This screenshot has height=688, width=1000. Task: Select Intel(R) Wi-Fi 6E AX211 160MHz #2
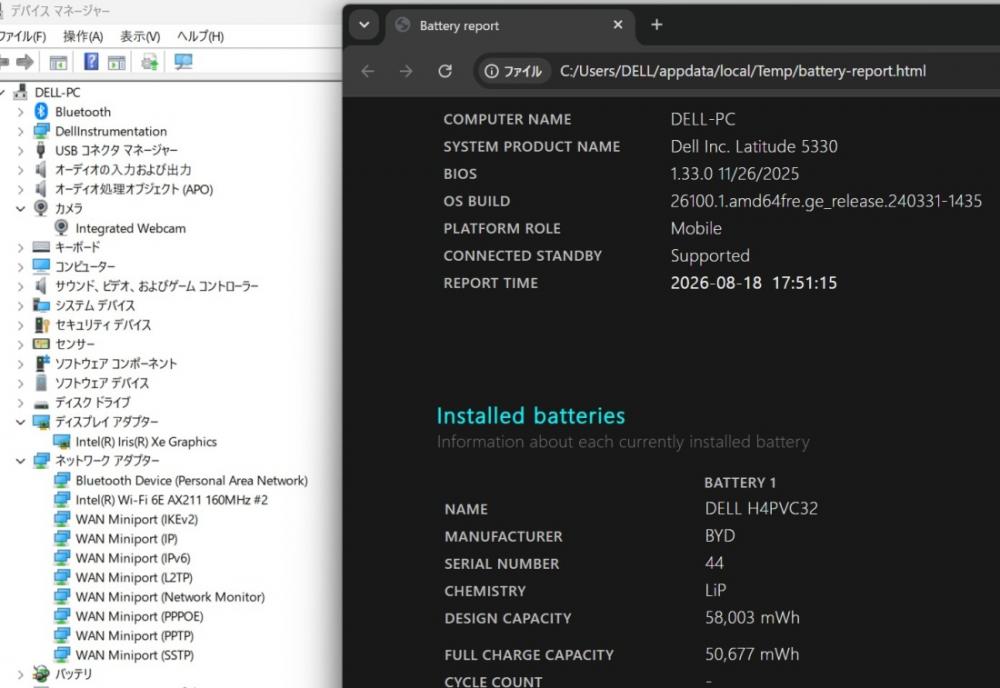click(172, 500)
